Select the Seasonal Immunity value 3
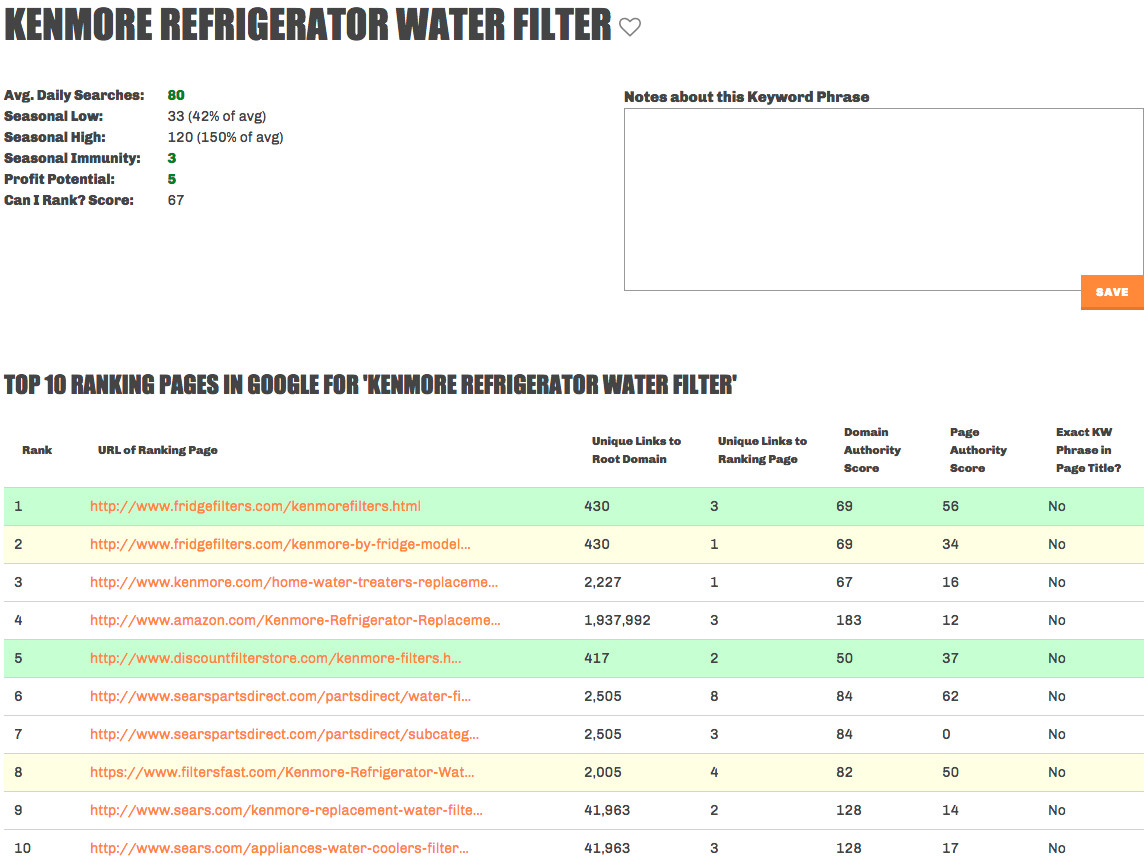The height and width of the screenshot is (856, 1144). [172, 158]
